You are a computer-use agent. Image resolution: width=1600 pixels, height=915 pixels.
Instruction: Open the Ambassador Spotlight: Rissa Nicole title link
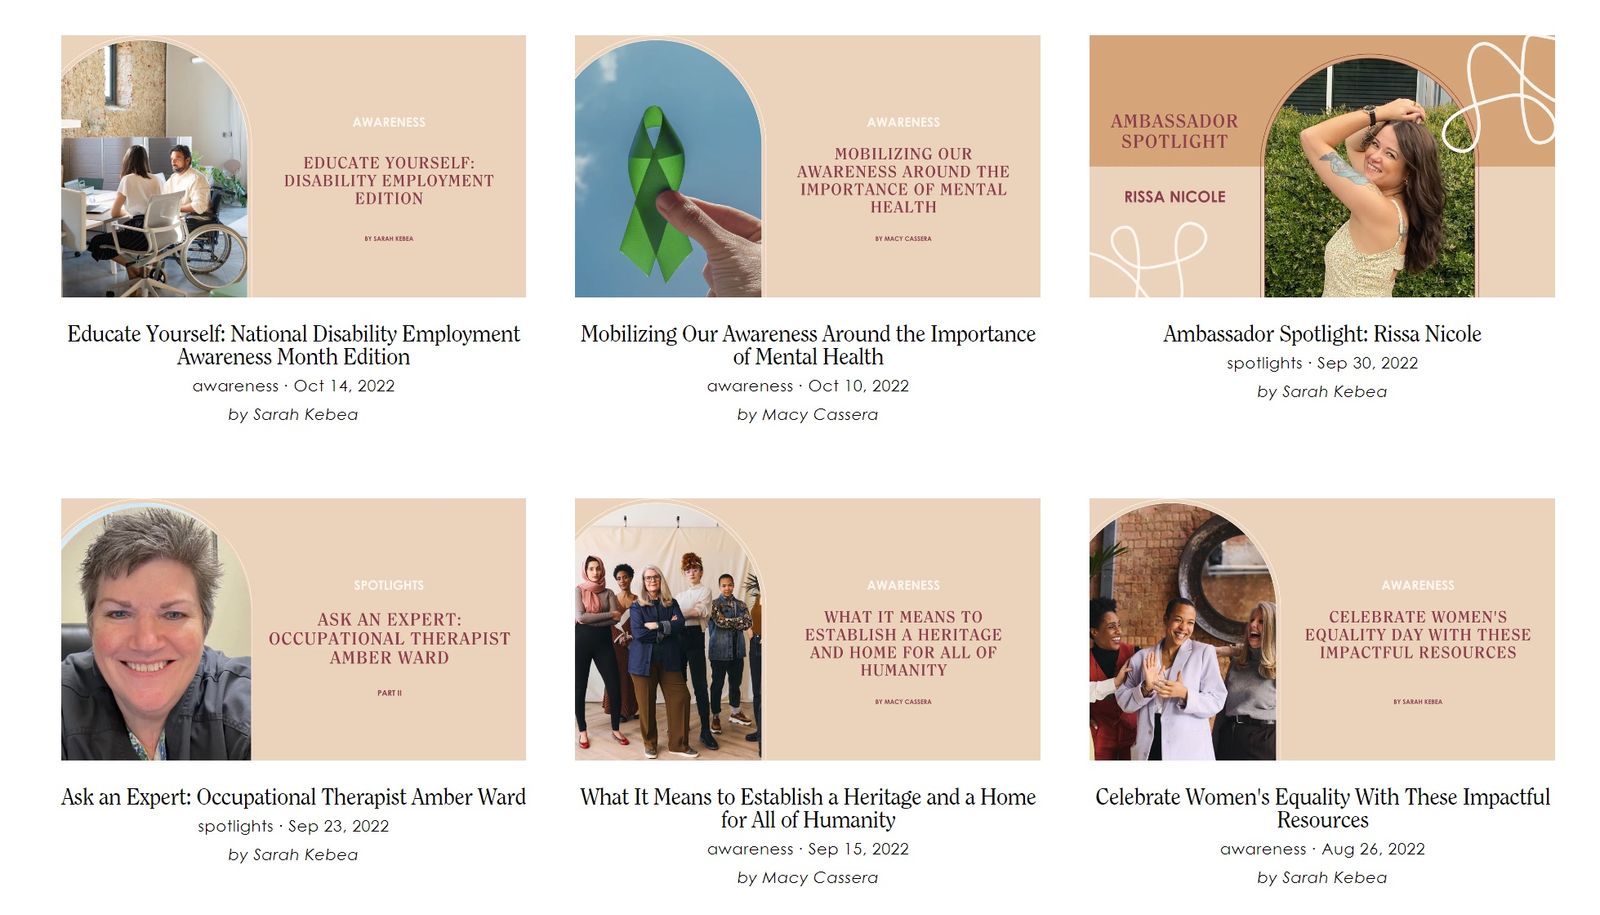tap(1322, 334)
